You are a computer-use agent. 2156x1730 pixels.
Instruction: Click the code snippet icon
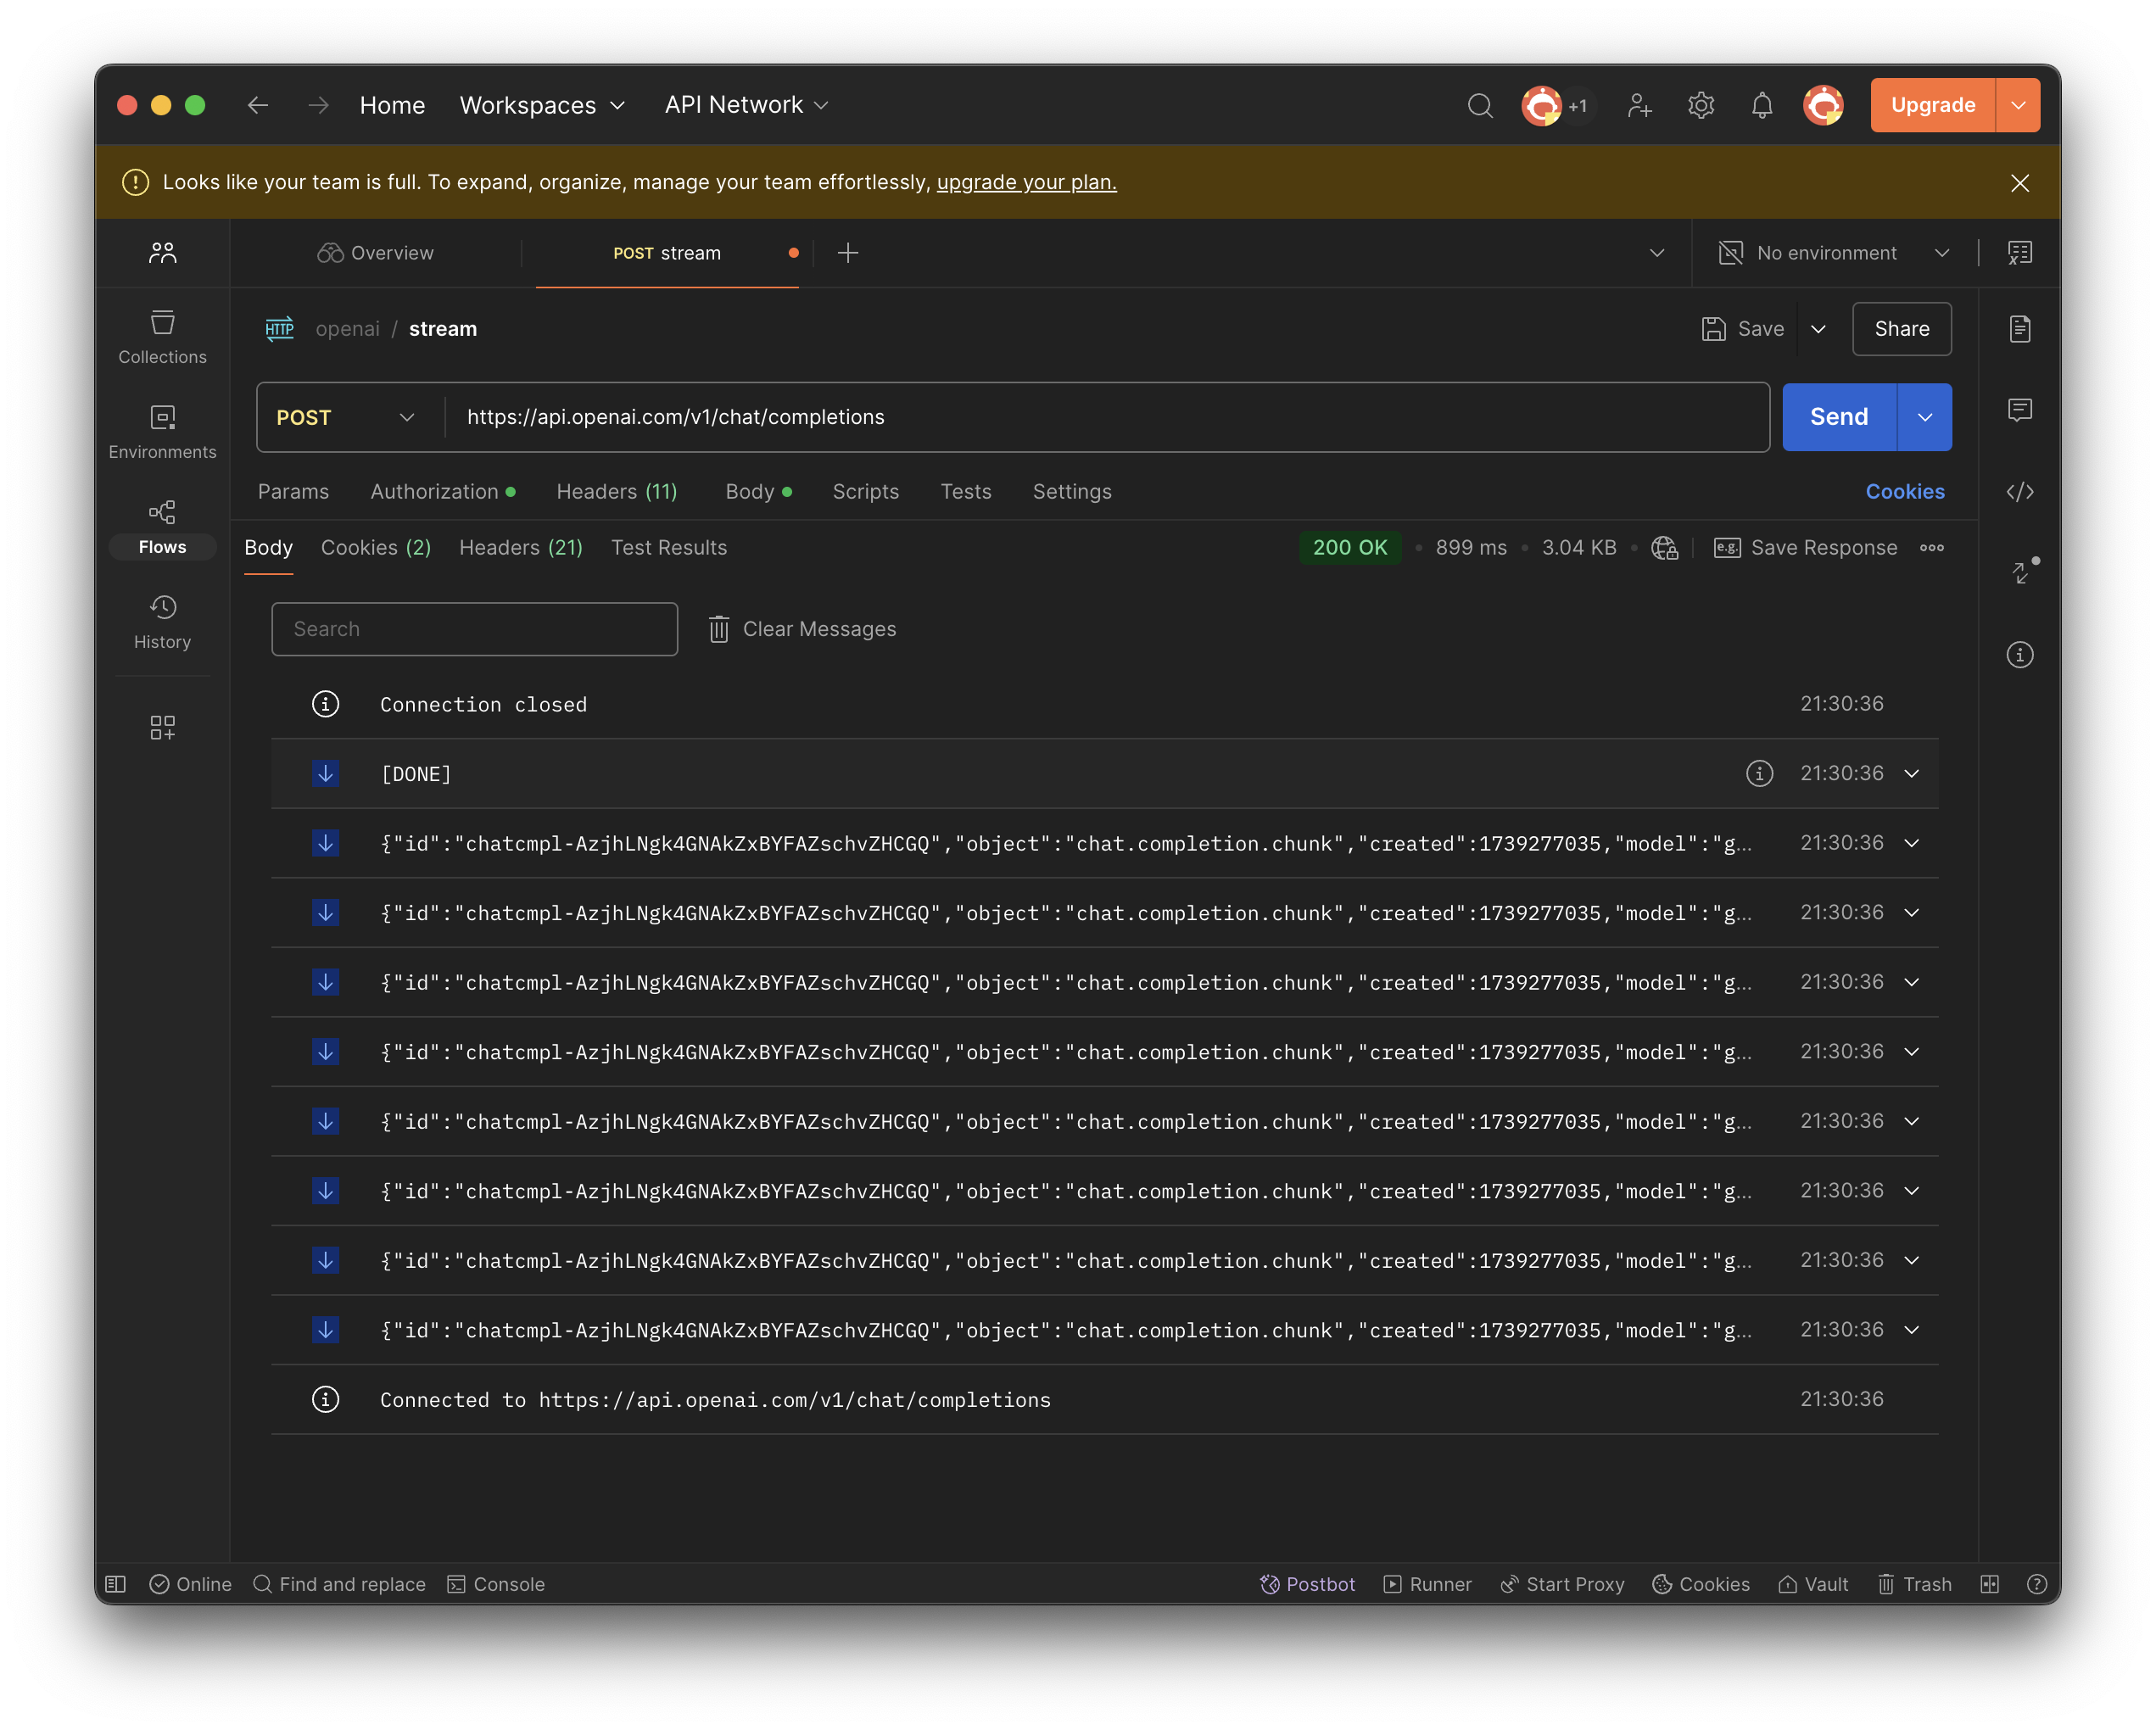click(x=2019, y=491)
